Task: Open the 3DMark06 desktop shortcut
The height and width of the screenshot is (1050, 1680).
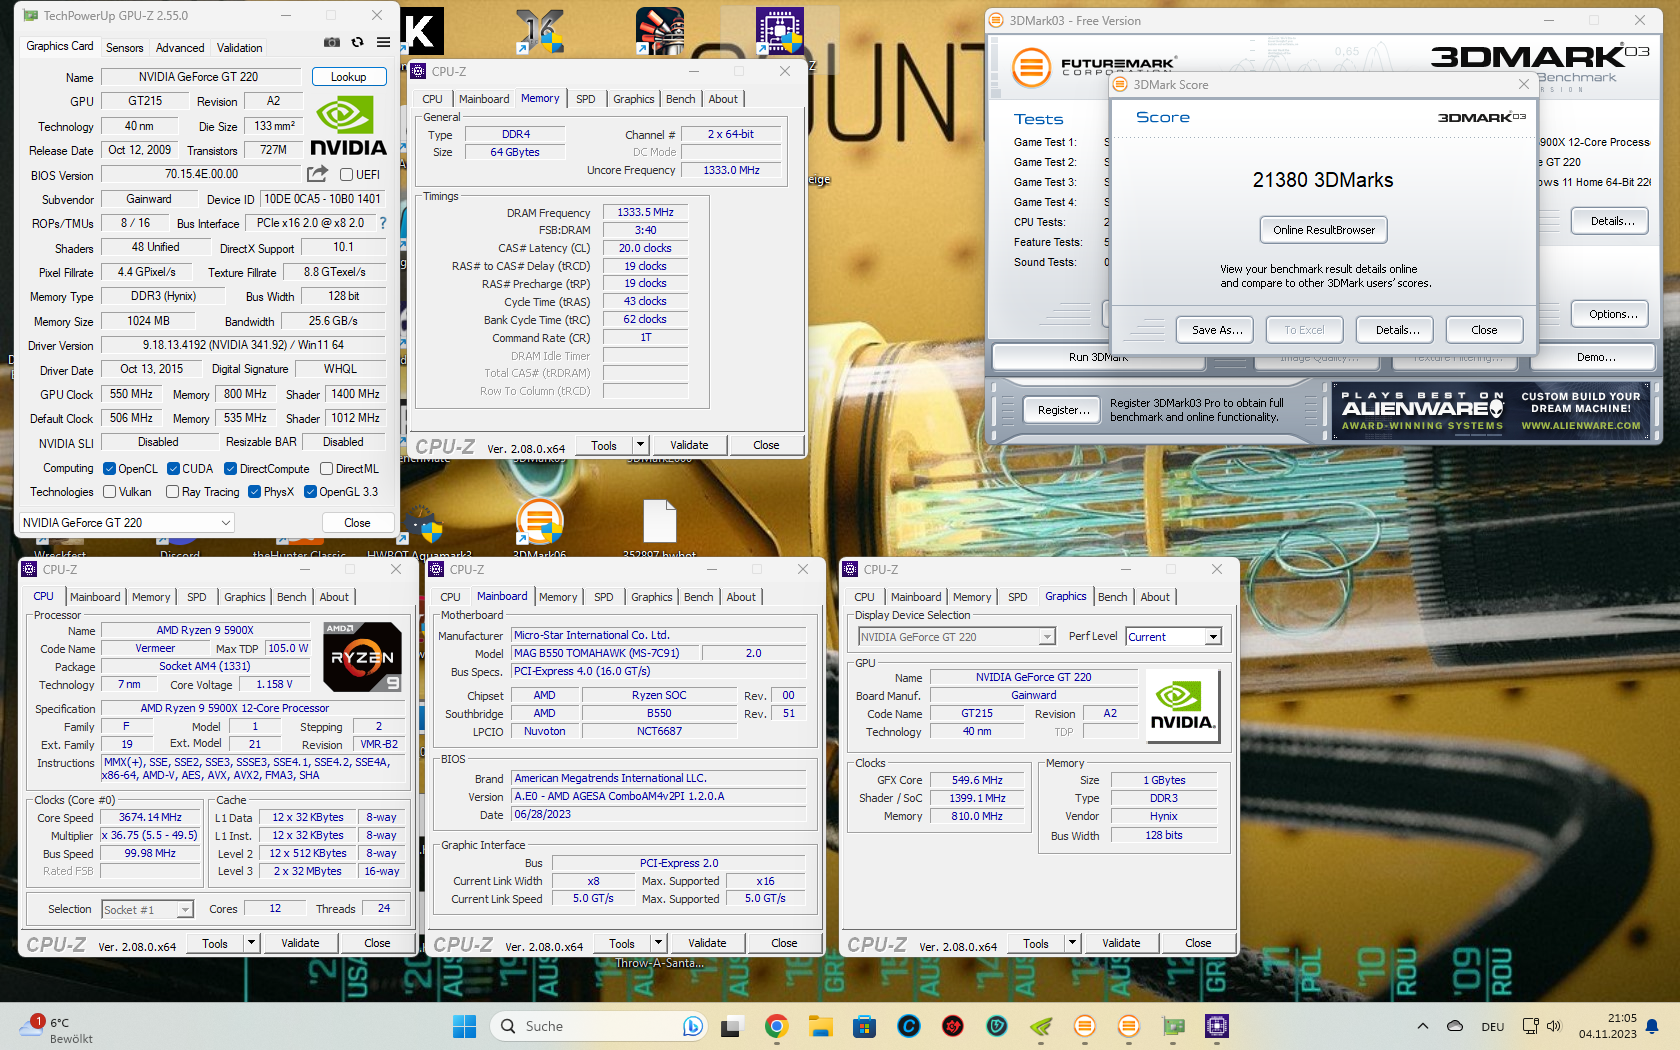Action: click(x=540, y=523)
